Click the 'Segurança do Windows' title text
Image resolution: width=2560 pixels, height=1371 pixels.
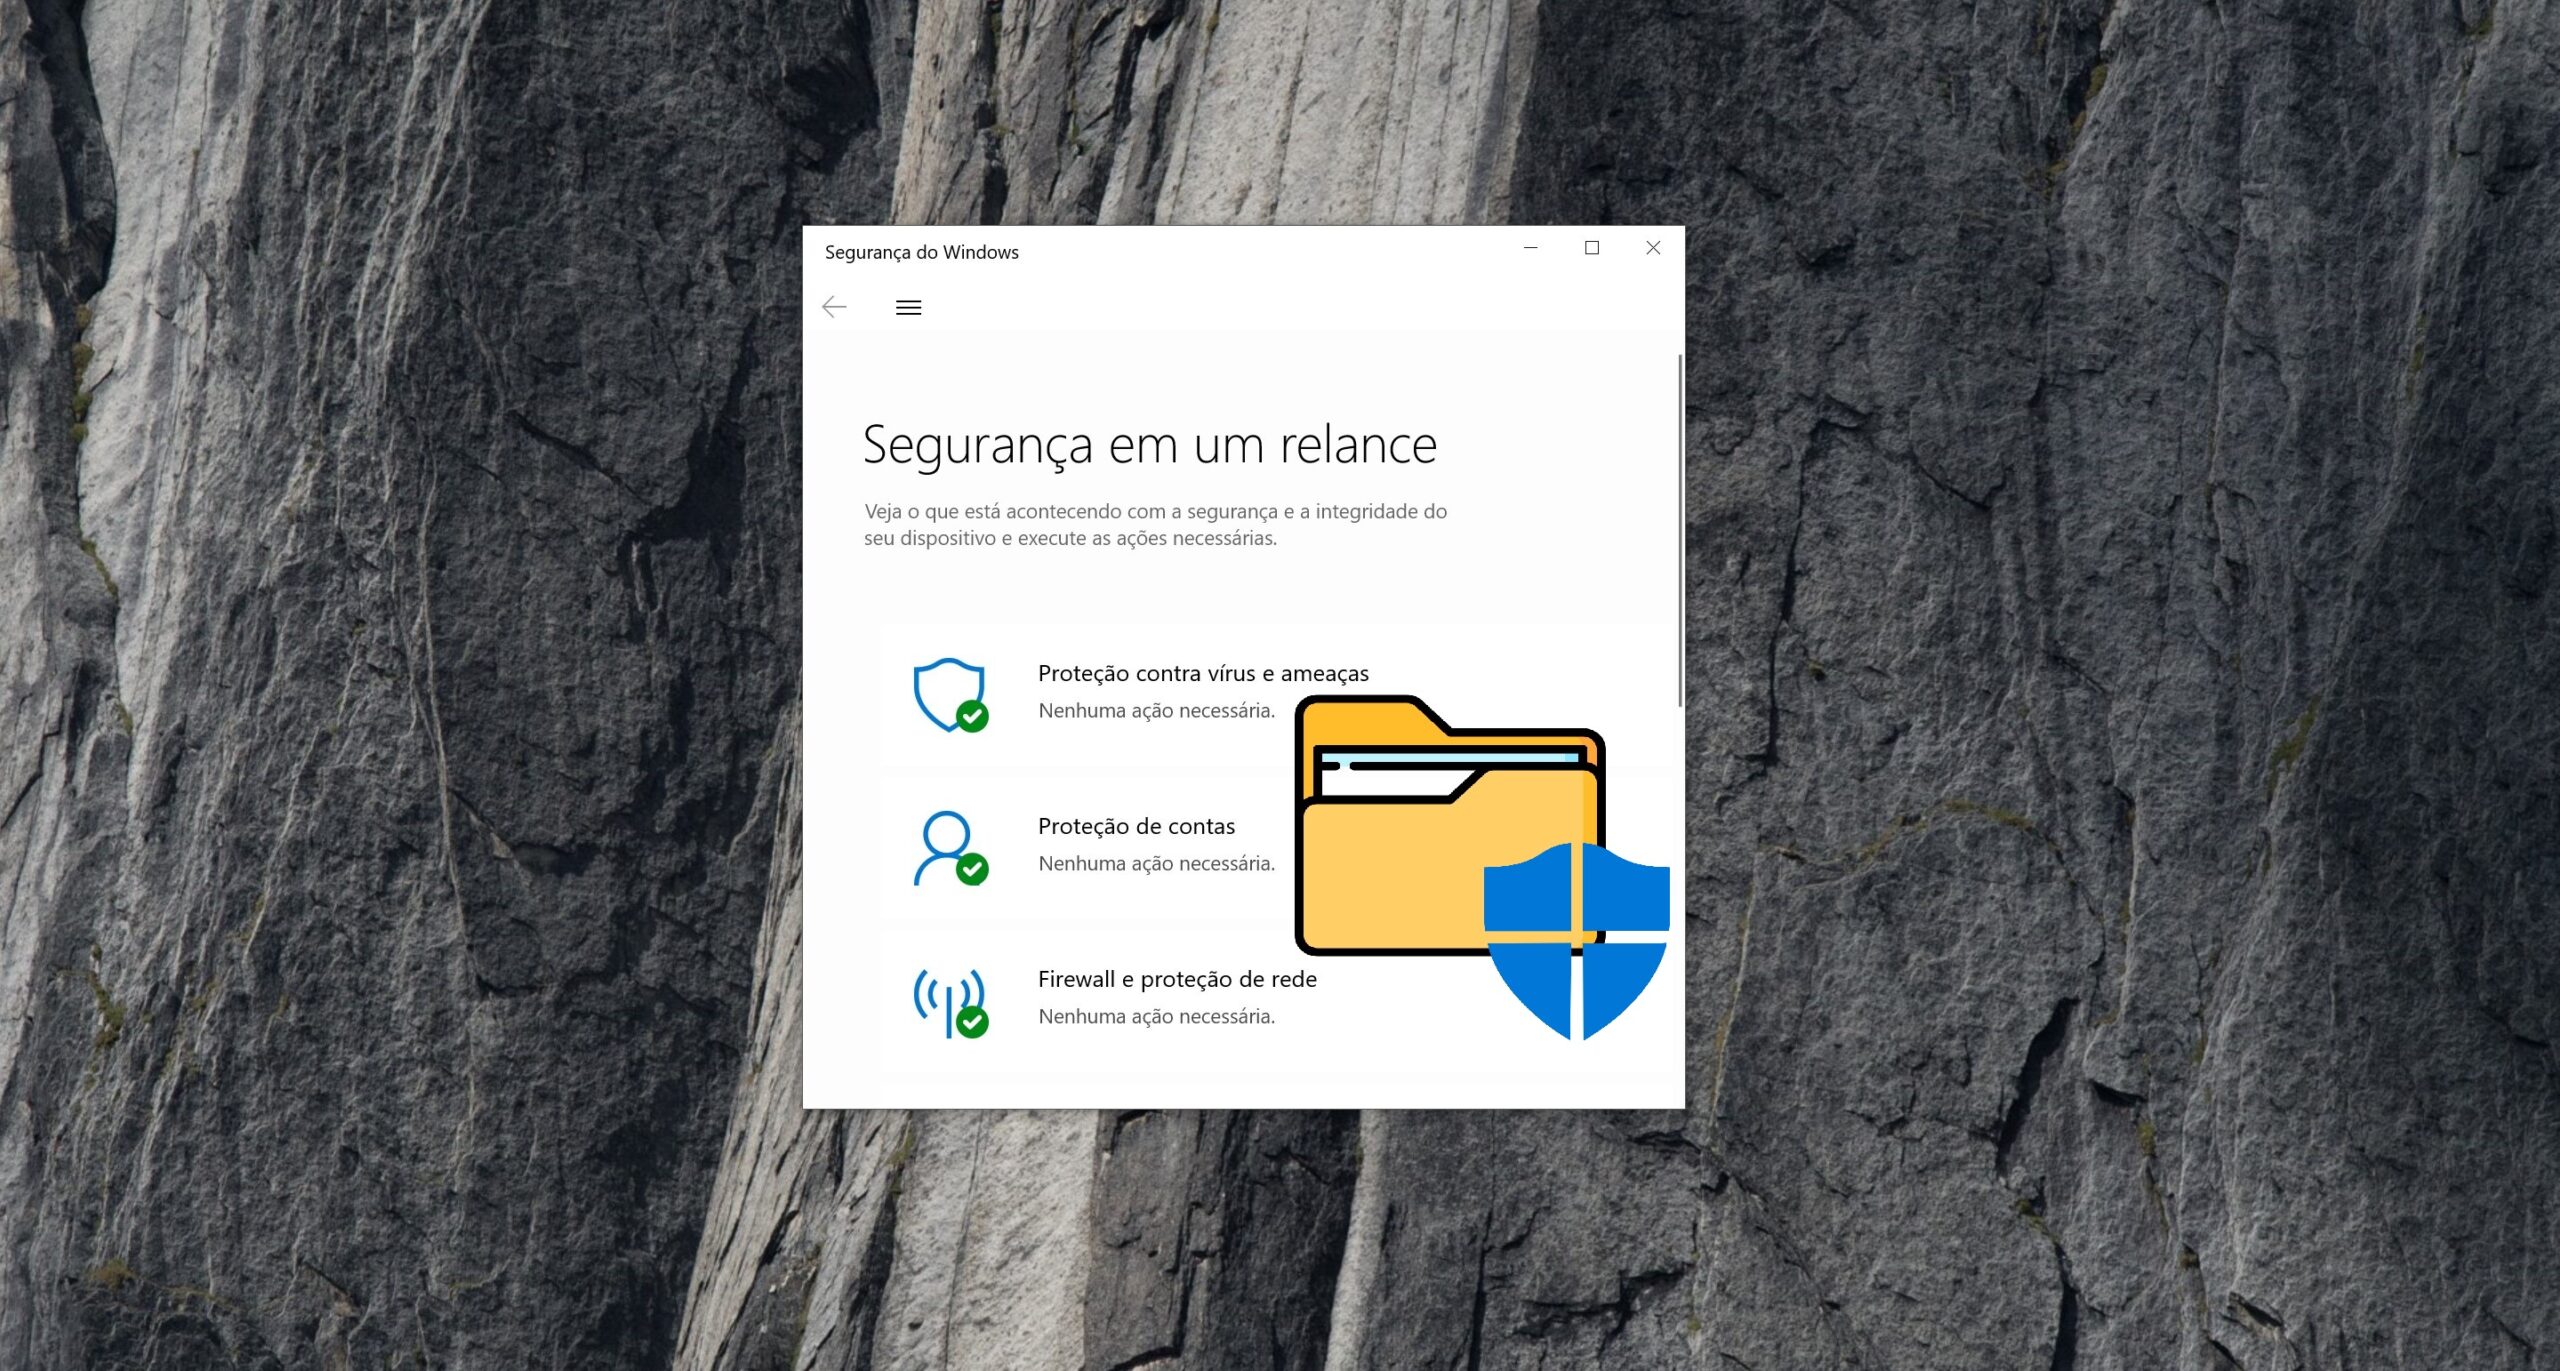(x=921, y=252)
